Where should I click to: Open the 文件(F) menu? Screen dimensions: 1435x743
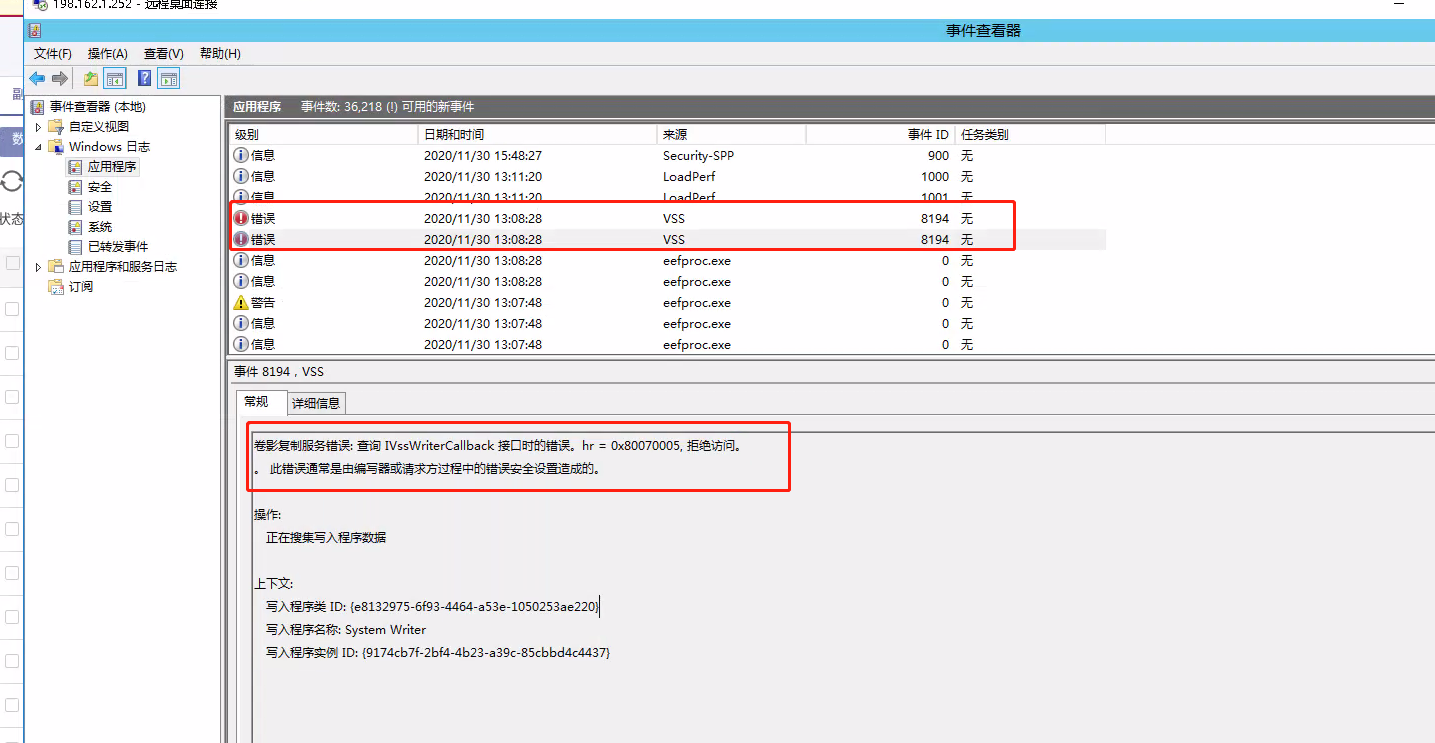53,54
